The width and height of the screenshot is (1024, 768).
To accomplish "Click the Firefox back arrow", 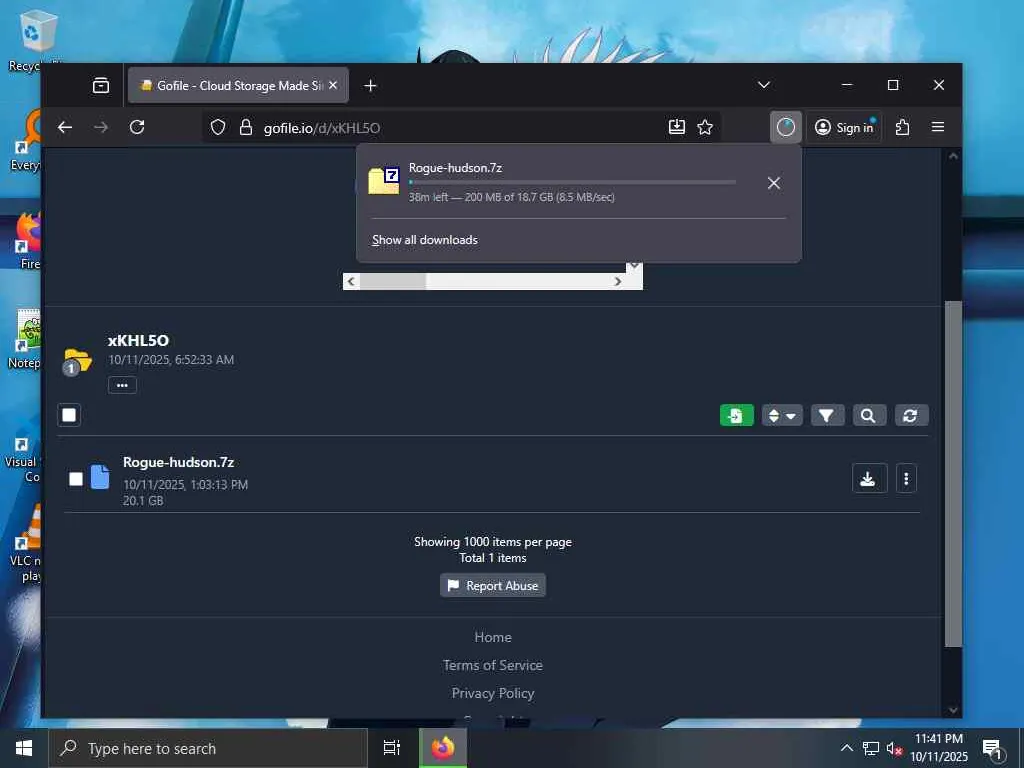I will pyautogui.click(x=65, y=127).
